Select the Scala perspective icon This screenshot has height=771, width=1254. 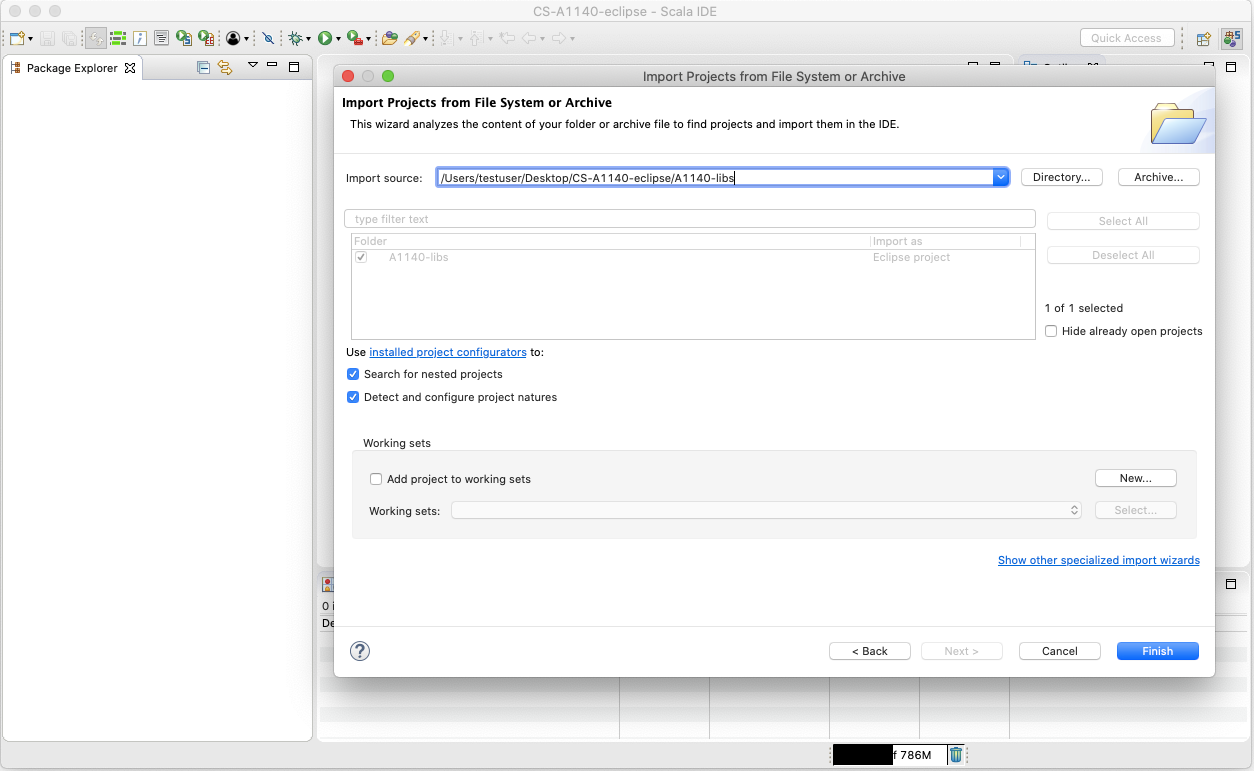coord(1232,38)
